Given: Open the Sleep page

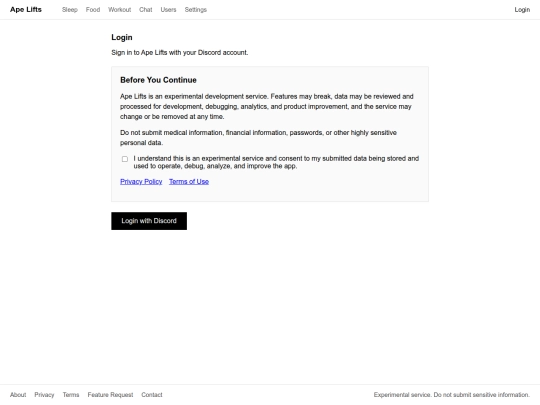Looking at the screenshot, I should pos(70,10).
